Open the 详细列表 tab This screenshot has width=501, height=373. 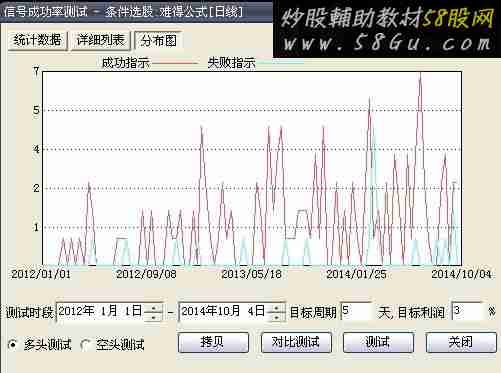point(100,41)
